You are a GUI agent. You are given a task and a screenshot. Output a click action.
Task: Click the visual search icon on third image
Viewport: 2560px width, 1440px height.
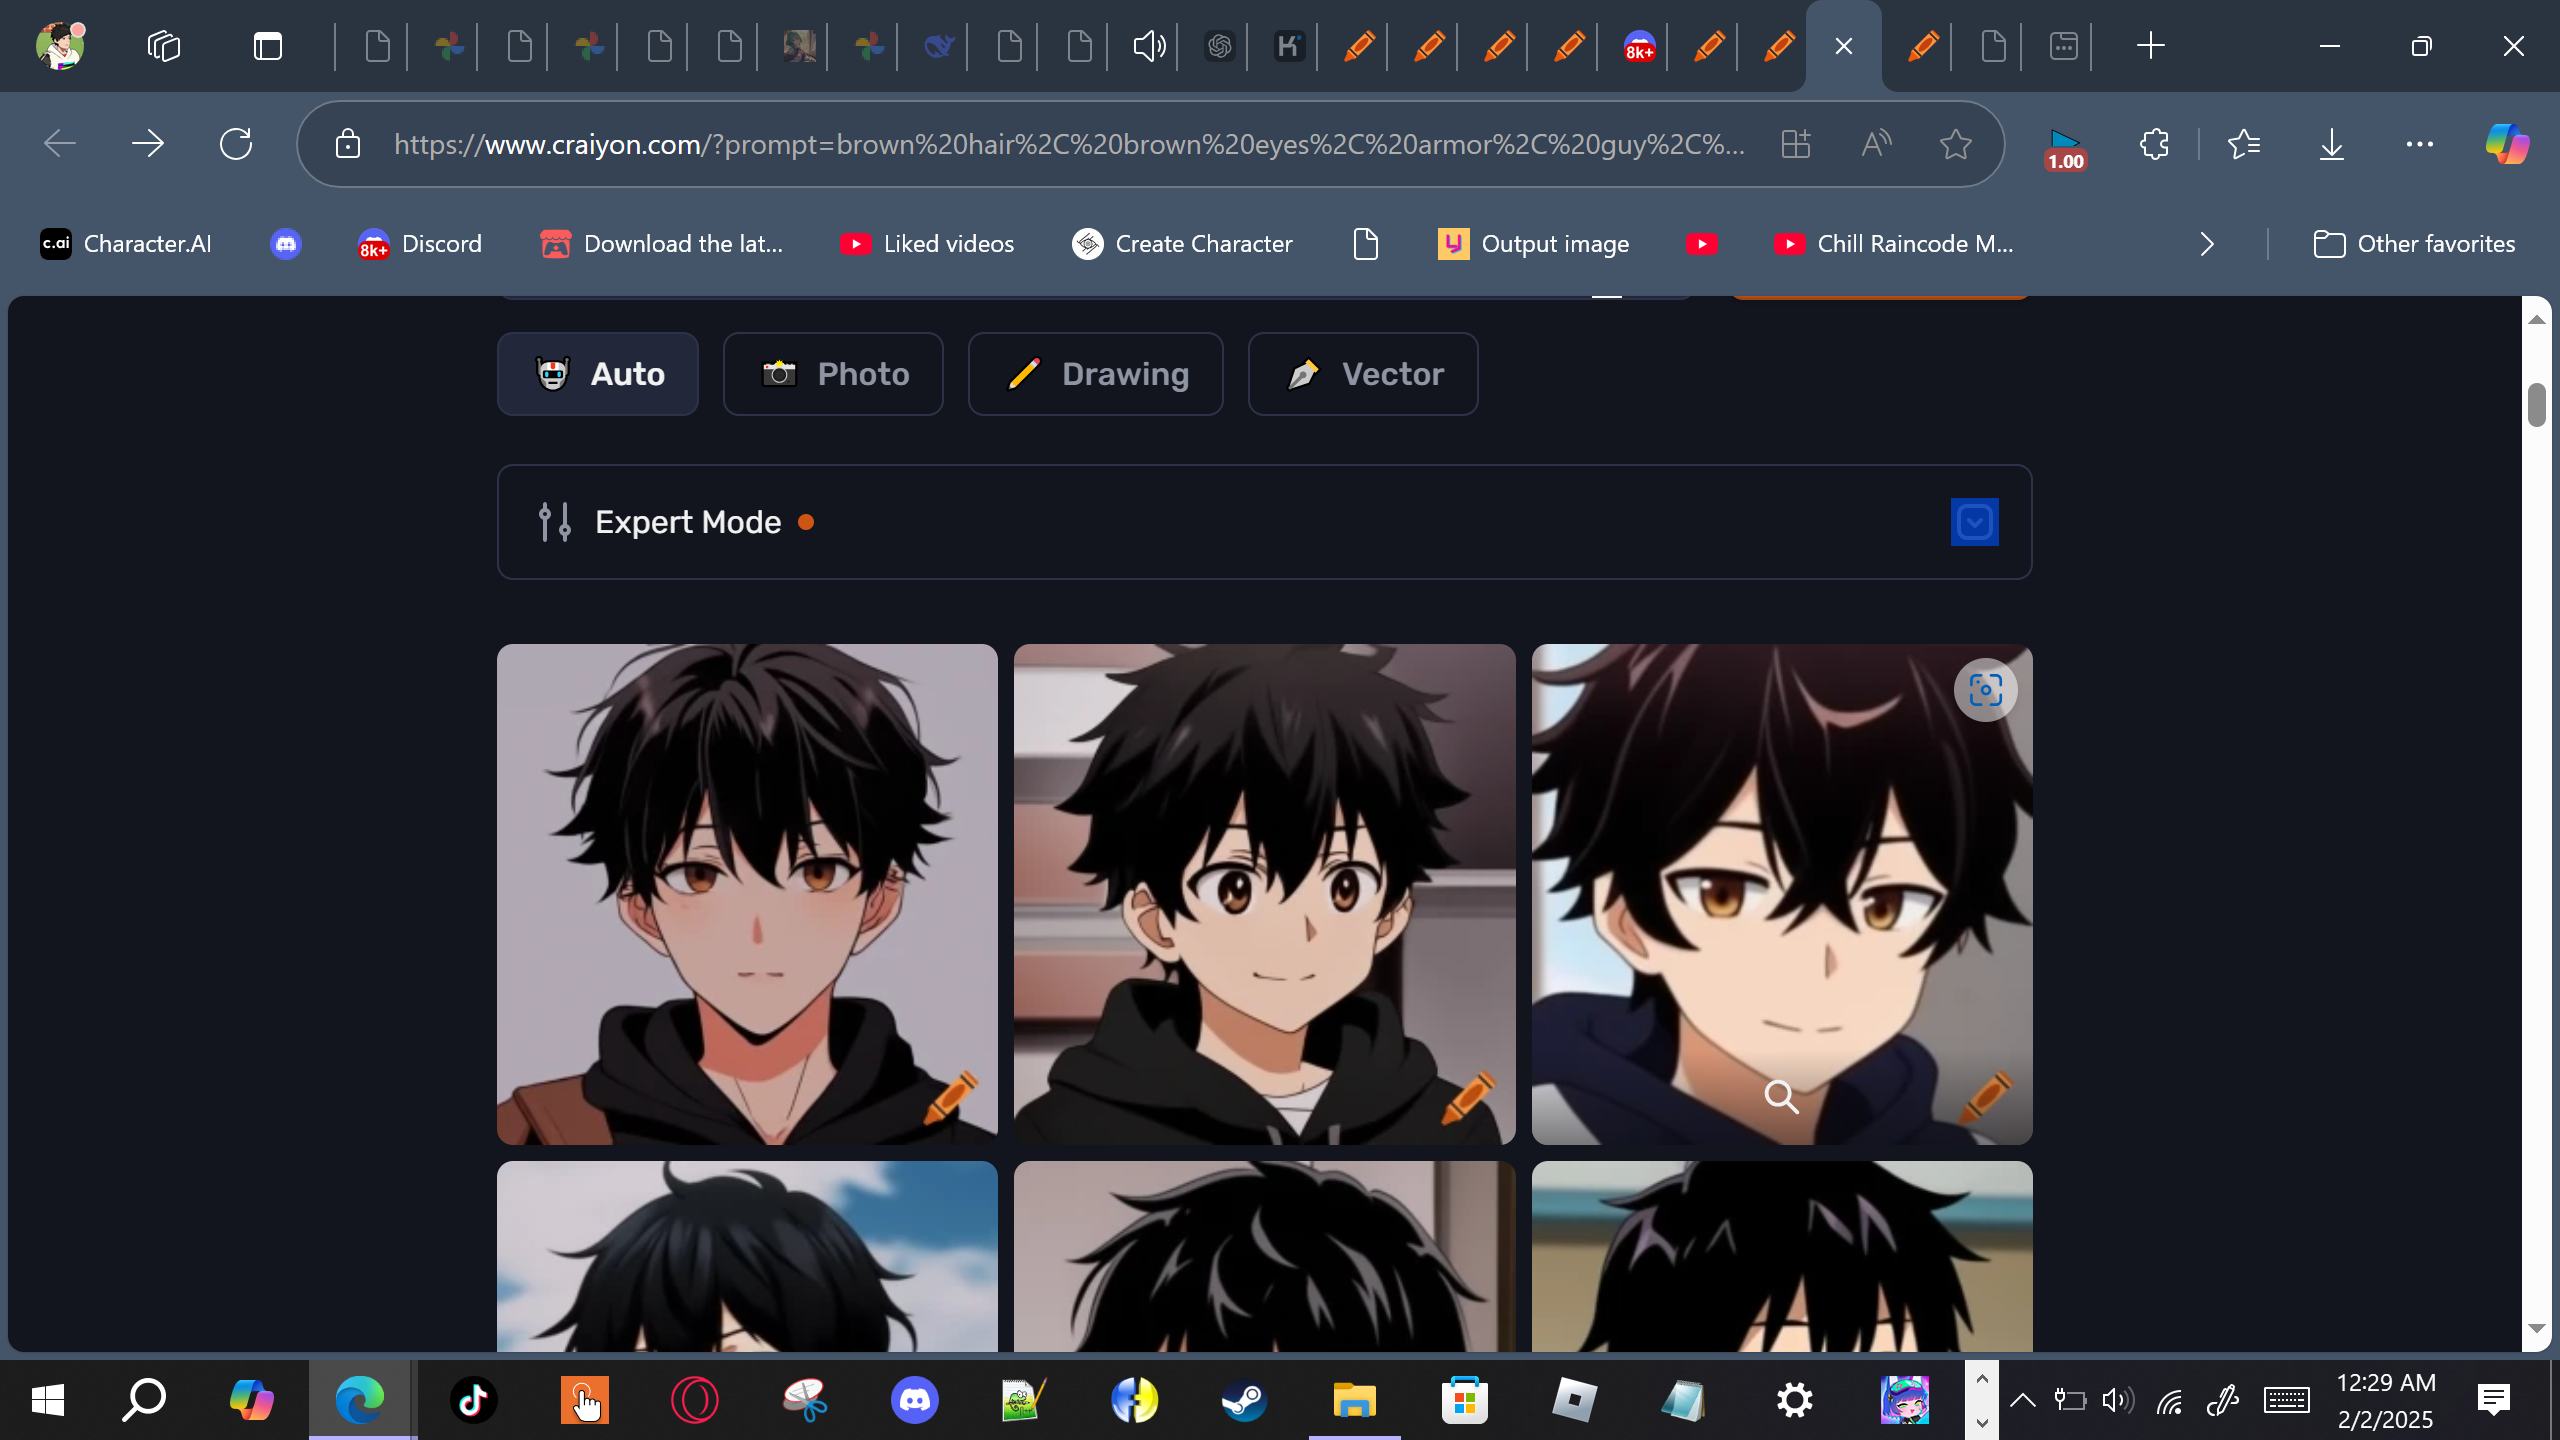(1985, 690)
